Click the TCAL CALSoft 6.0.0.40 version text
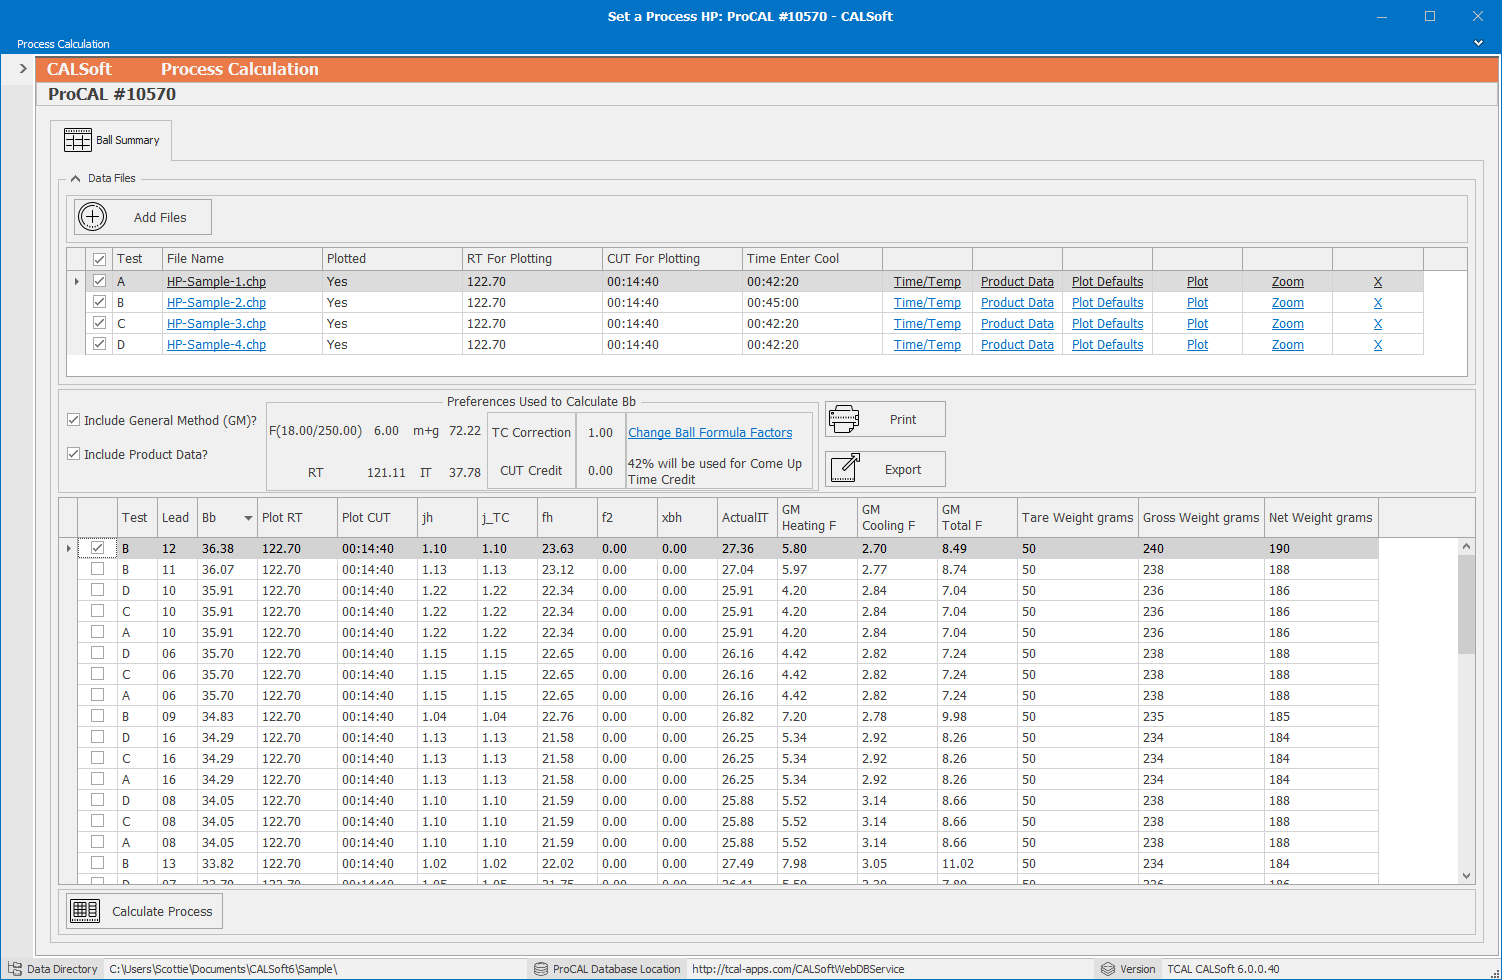 coord(1223,969)
